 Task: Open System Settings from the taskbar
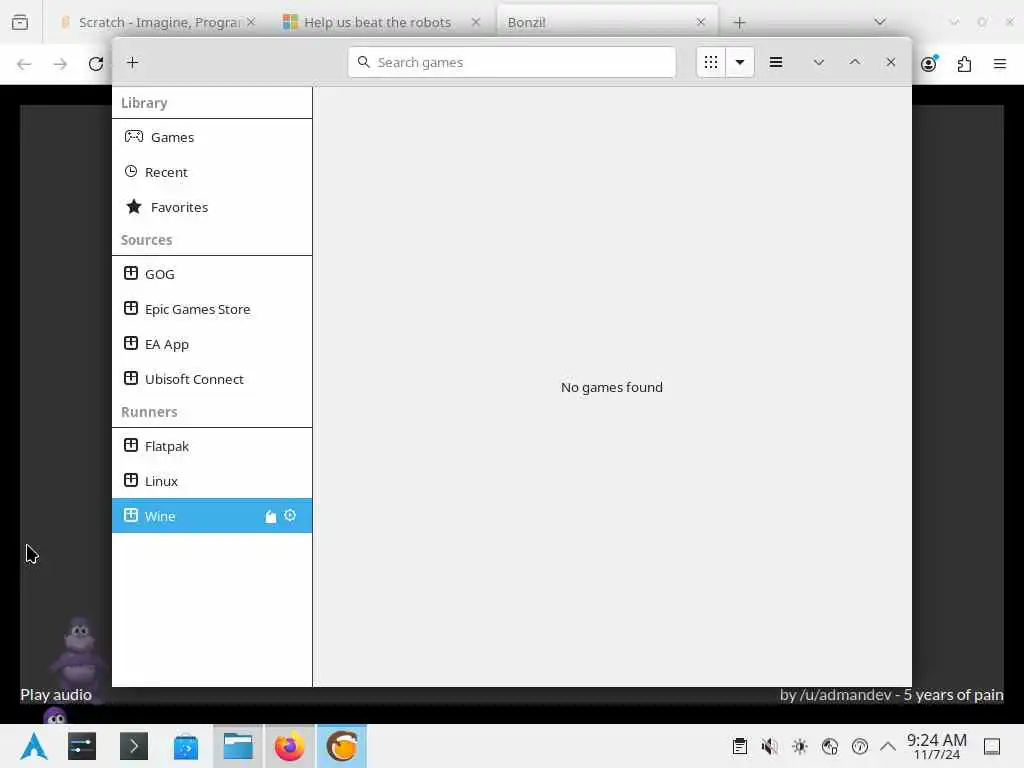coord(82,746)
